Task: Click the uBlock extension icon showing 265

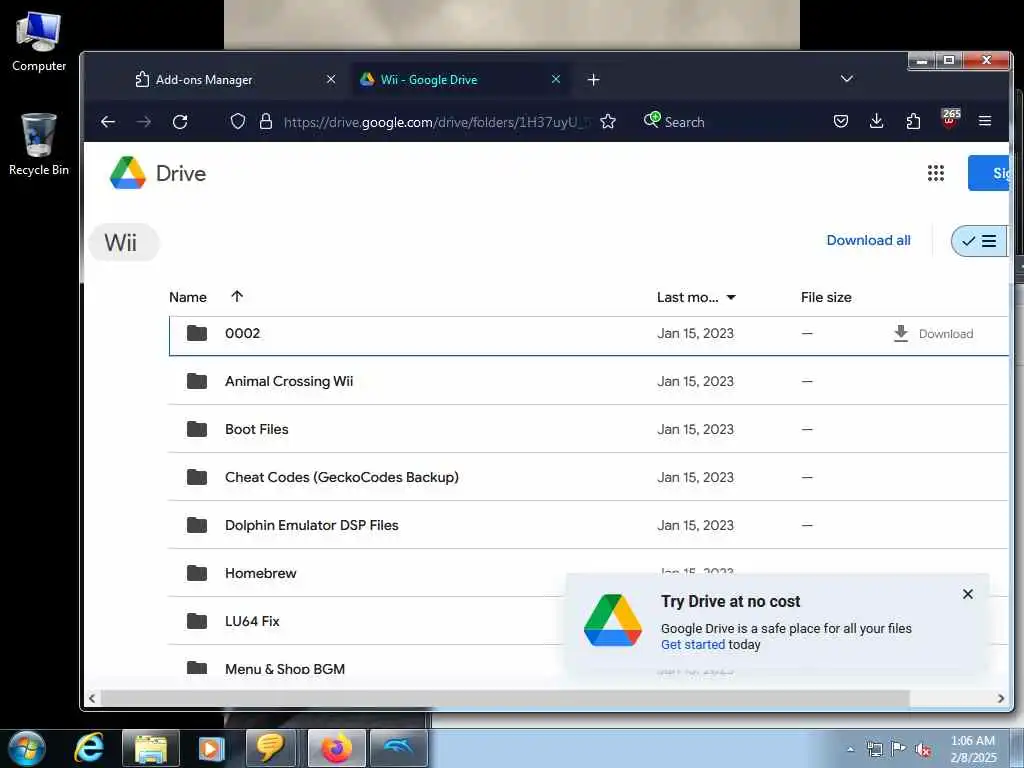Action: click(x=950, y=119)
